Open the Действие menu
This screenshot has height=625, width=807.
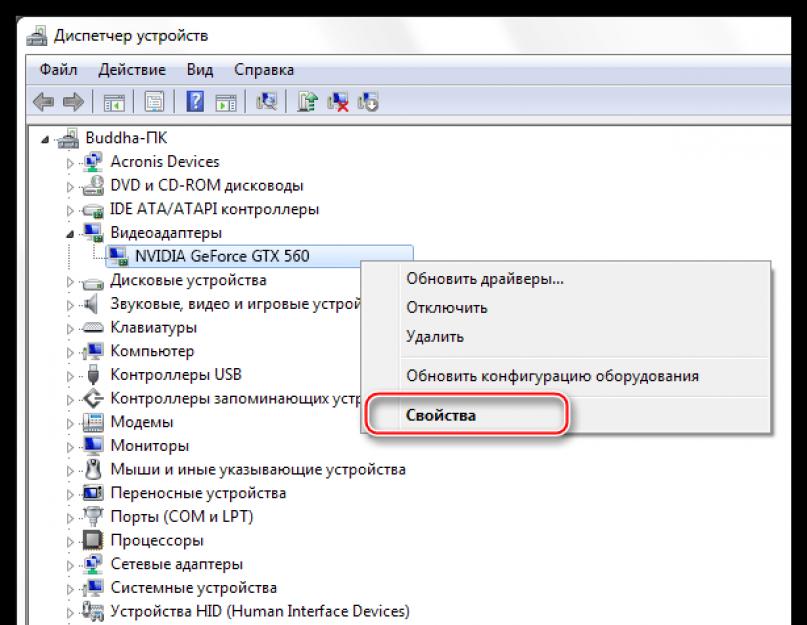coord(132,70)
